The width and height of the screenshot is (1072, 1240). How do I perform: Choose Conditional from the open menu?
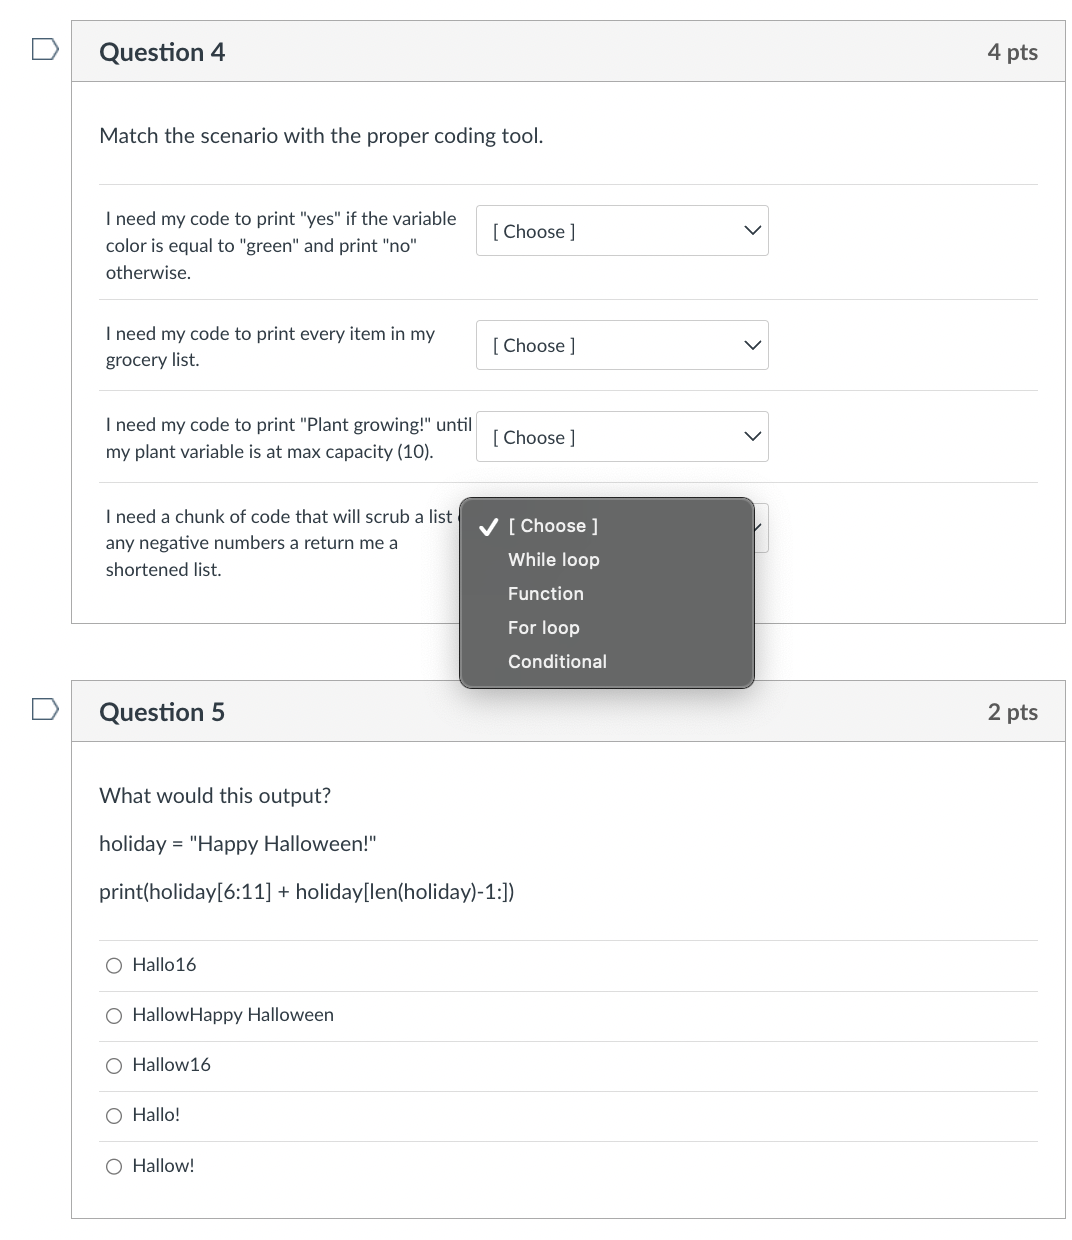(x=557, y=661)
